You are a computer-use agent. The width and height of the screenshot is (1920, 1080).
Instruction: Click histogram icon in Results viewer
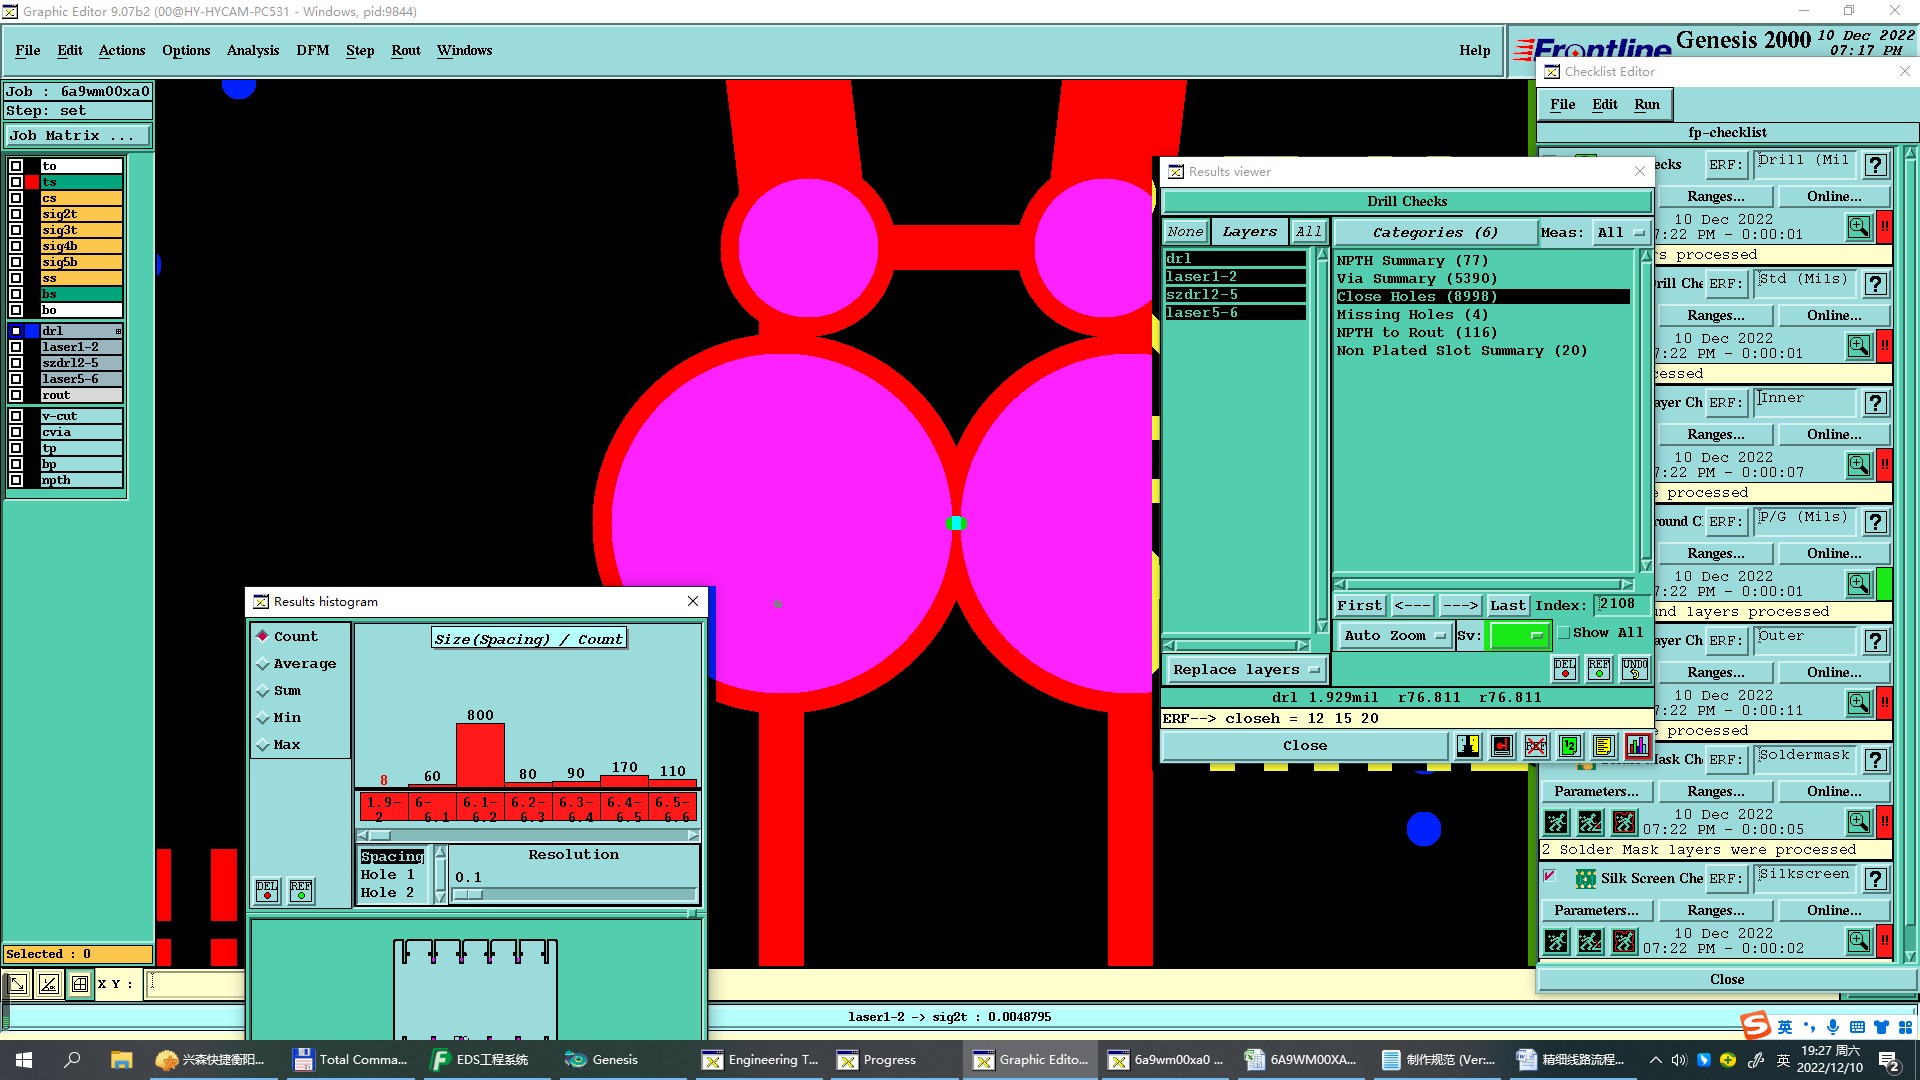[1637, 746]
